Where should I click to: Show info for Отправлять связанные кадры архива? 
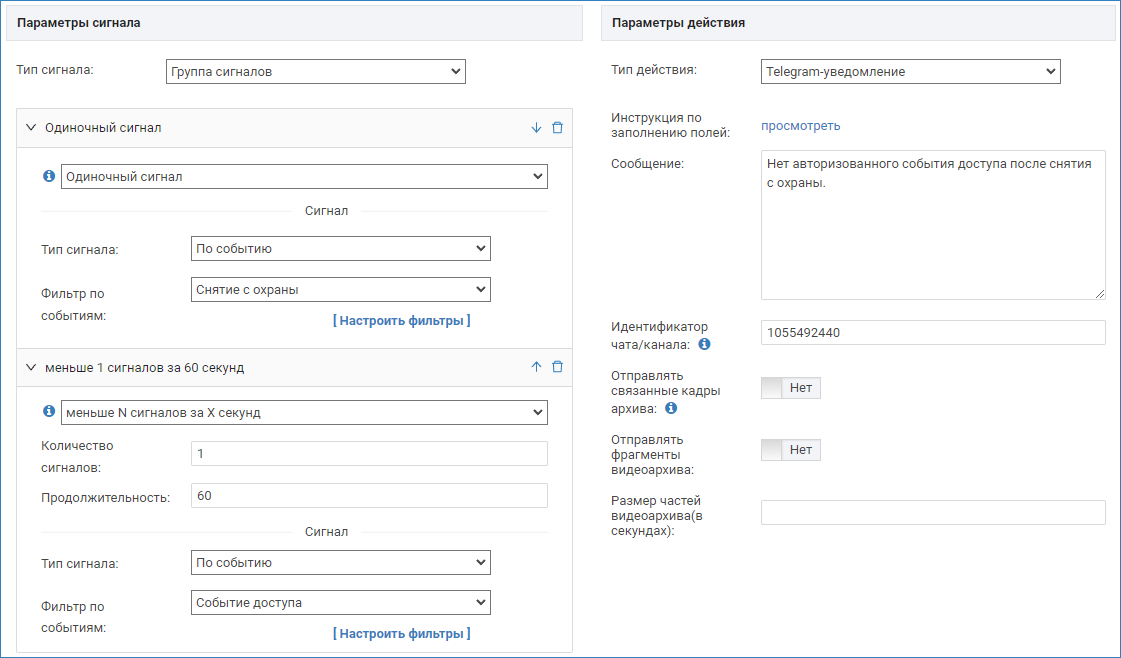click(671, 408)
